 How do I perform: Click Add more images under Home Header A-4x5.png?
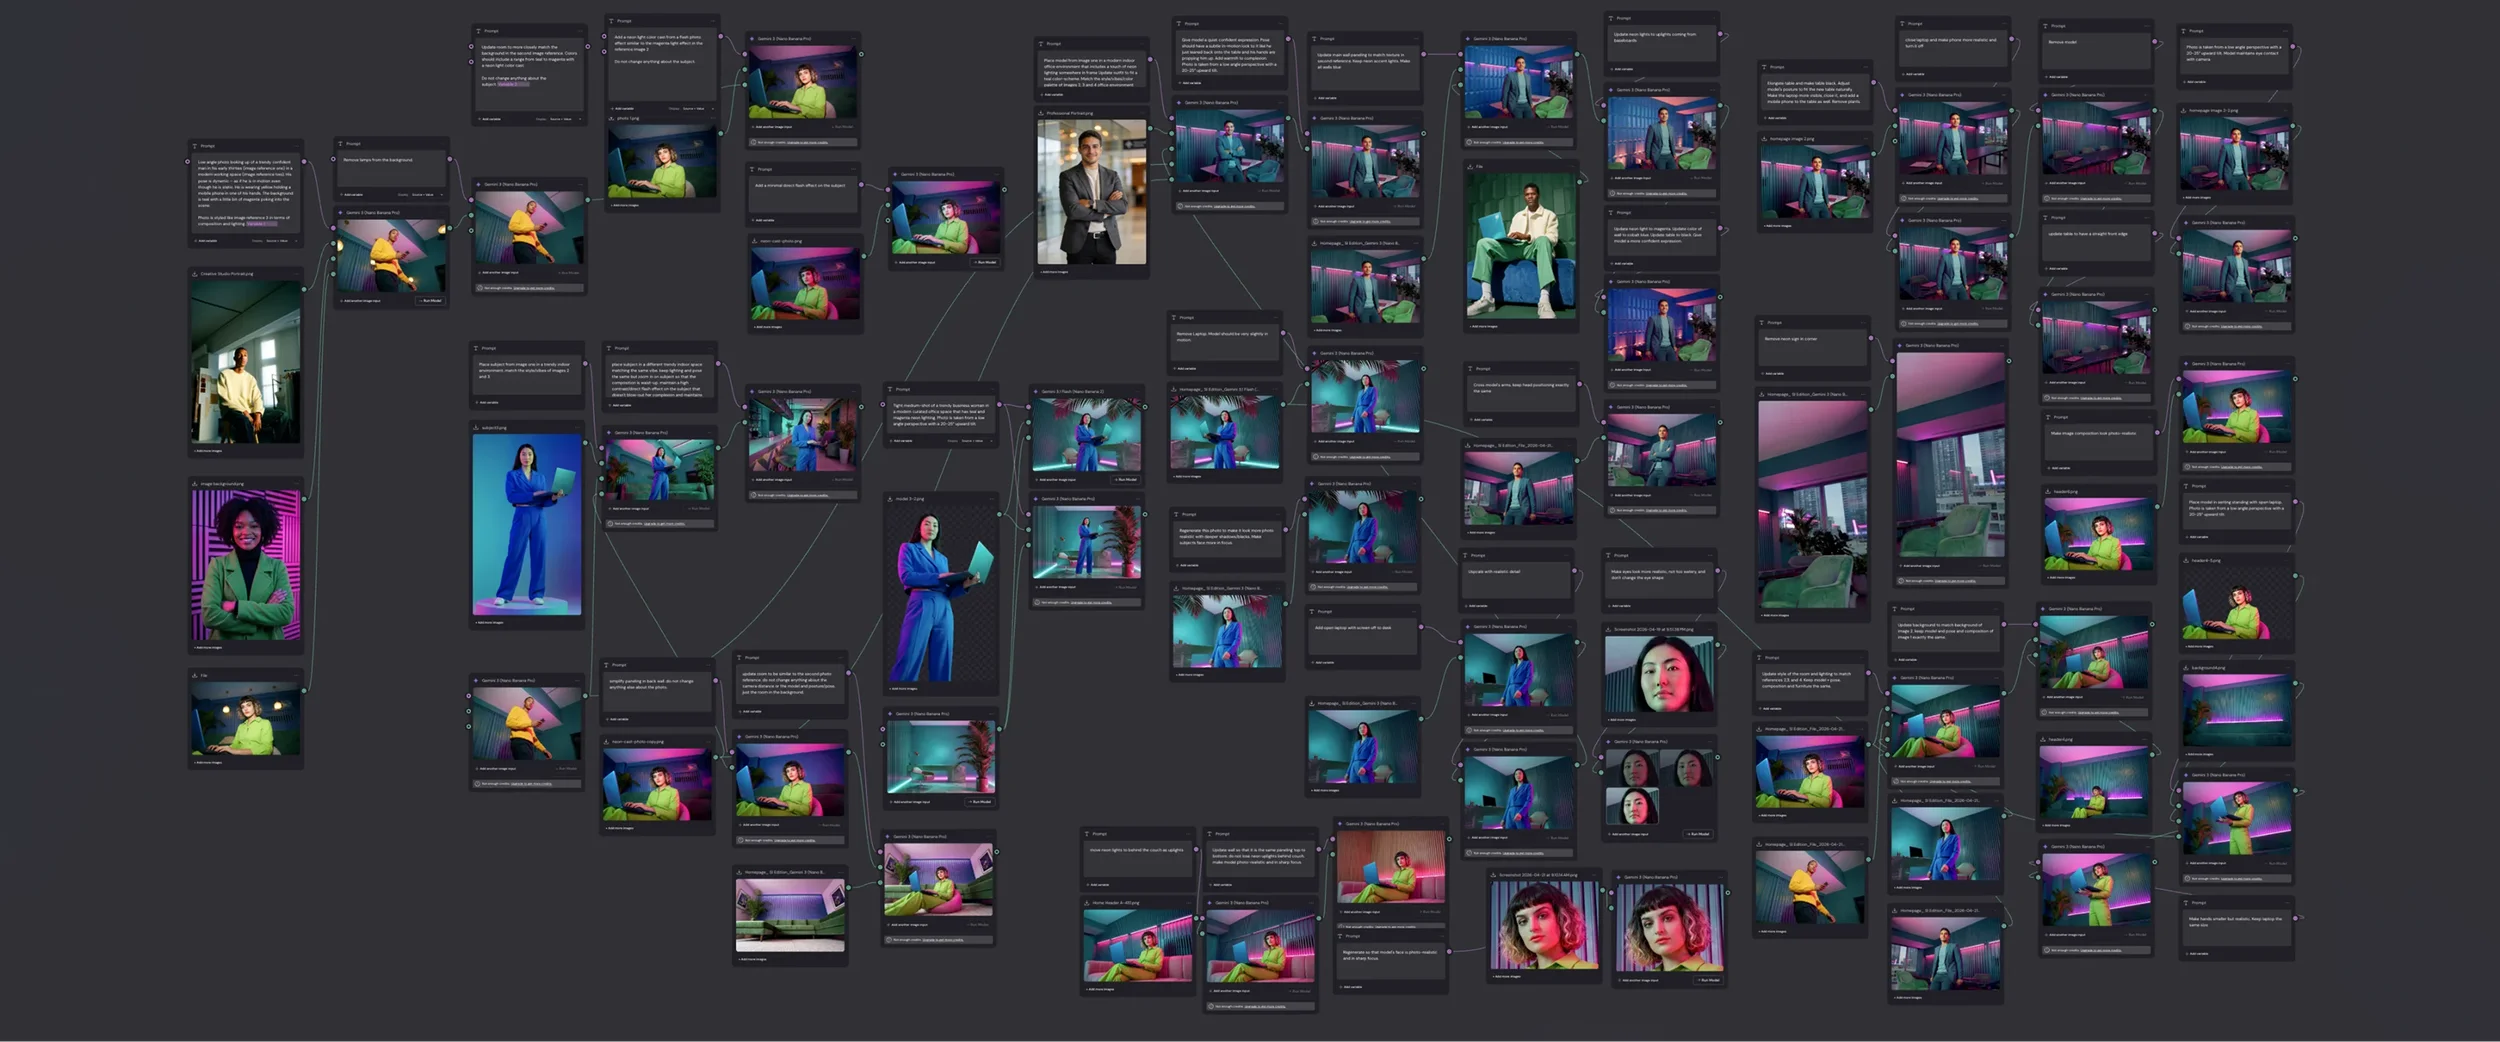pyautogui.click(x=1100, y=989)
